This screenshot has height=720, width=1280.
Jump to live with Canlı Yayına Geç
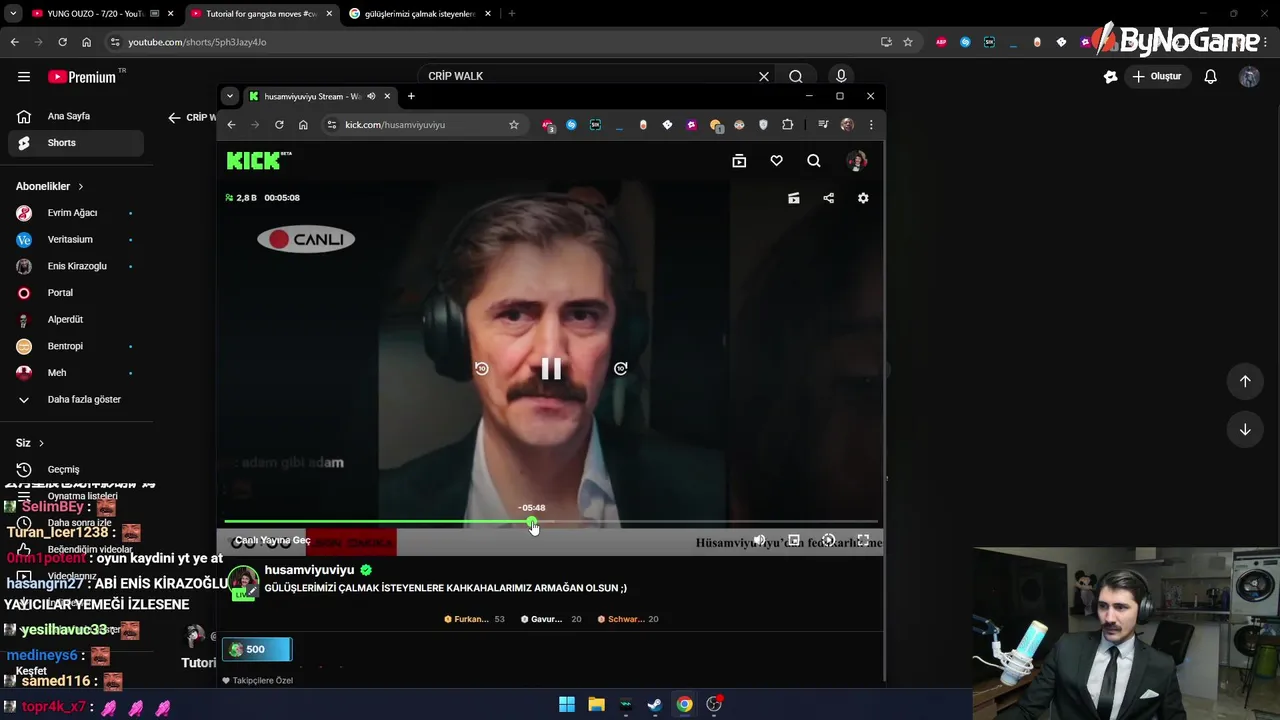click(272, 541)
